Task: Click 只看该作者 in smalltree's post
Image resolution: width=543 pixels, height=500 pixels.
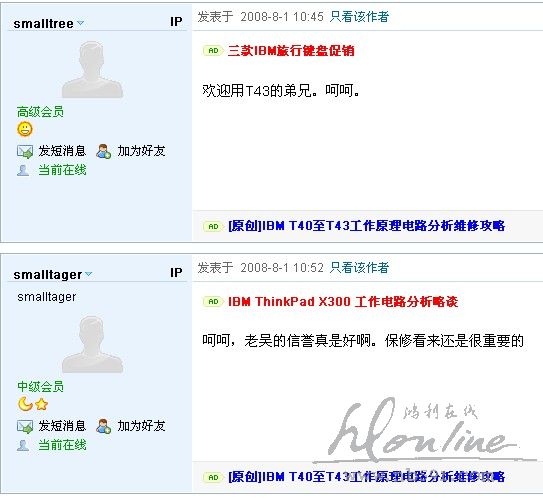Action: pos(359,16)
